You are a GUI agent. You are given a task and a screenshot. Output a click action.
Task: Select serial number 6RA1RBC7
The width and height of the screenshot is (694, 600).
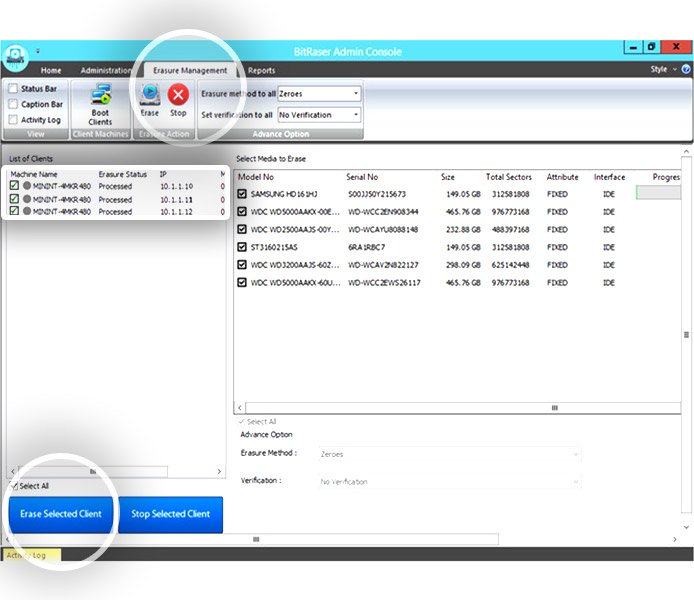coord(366,247)
